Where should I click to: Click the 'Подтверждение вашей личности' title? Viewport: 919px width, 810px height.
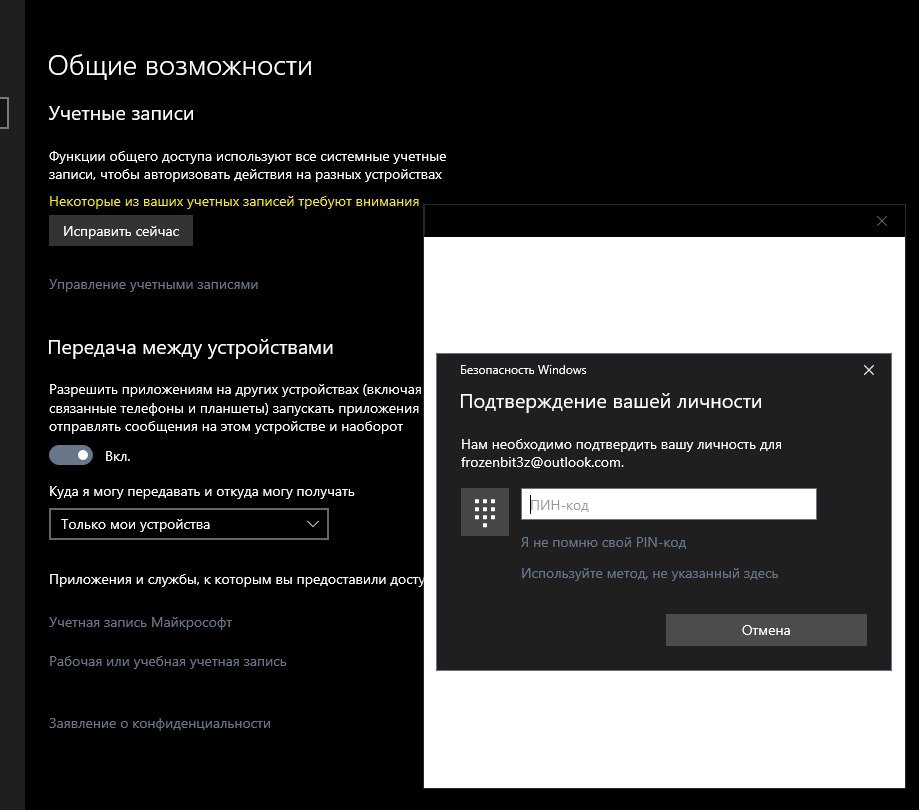(611, 401)
